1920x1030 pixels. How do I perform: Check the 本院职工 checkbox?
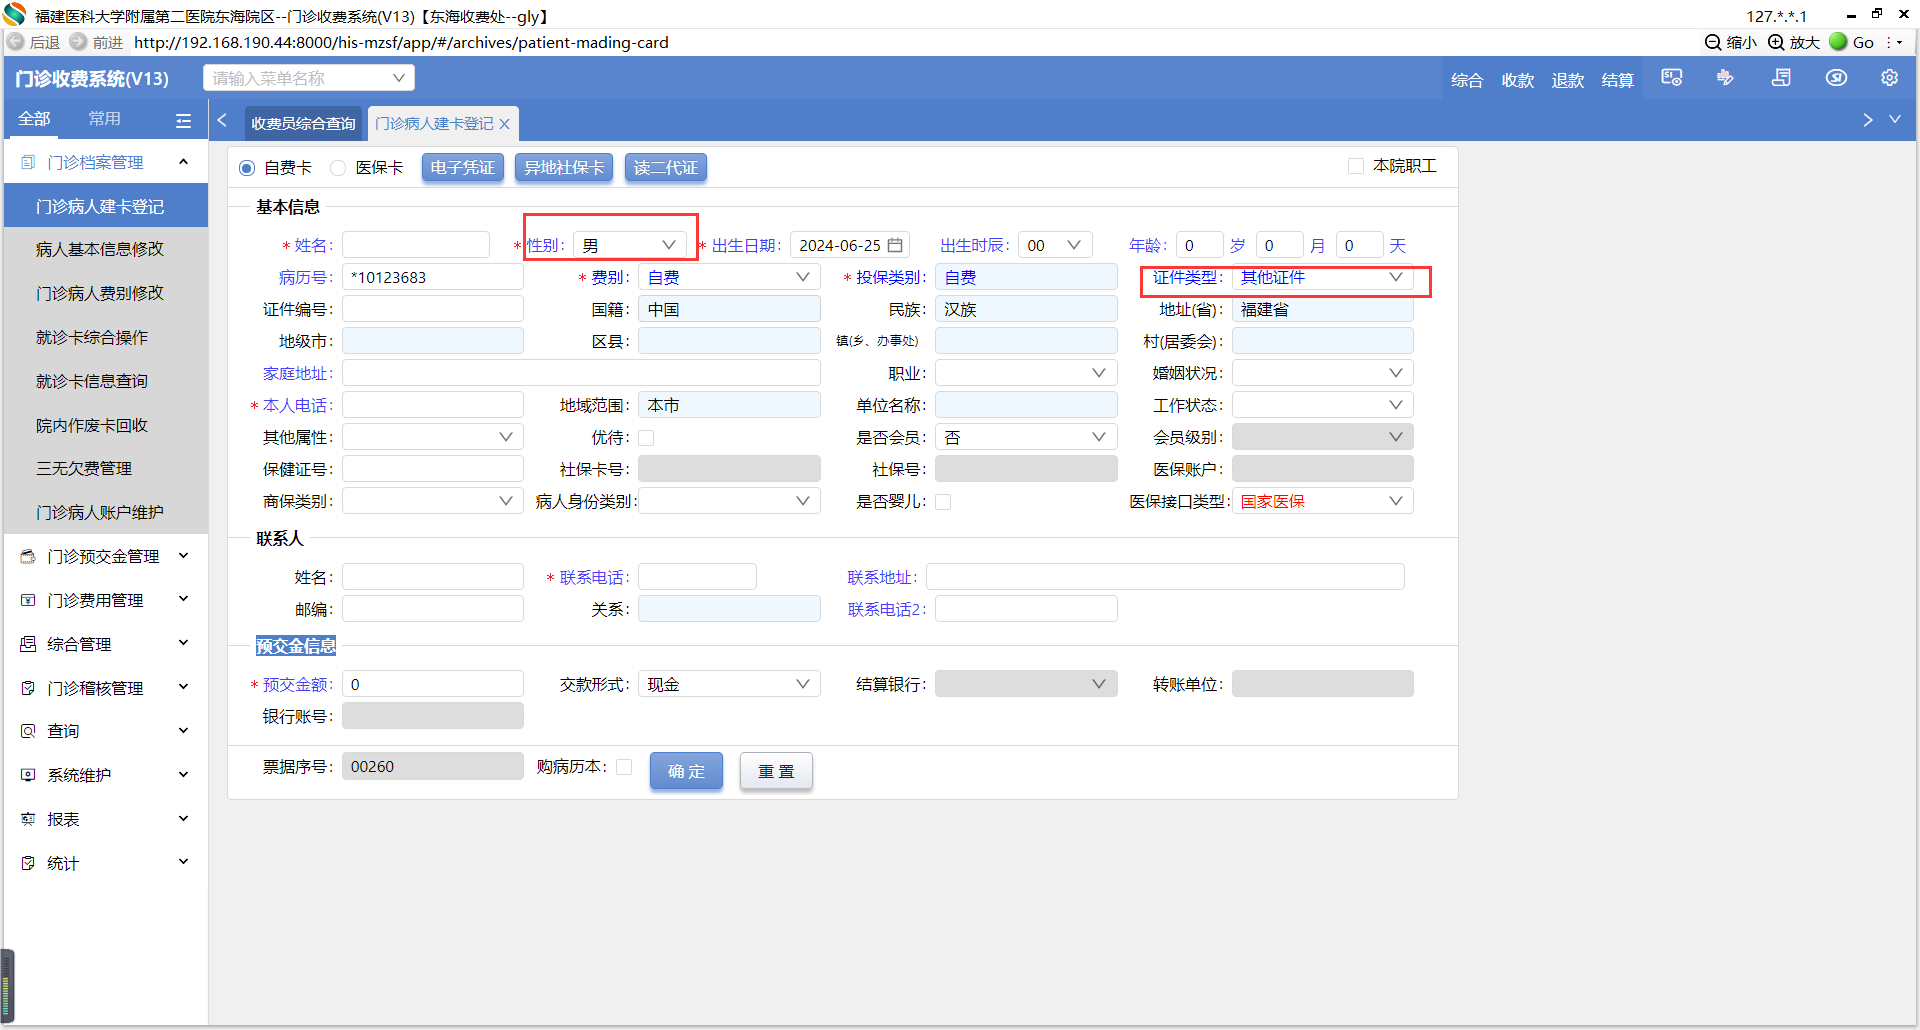(x=1356, y=166)
